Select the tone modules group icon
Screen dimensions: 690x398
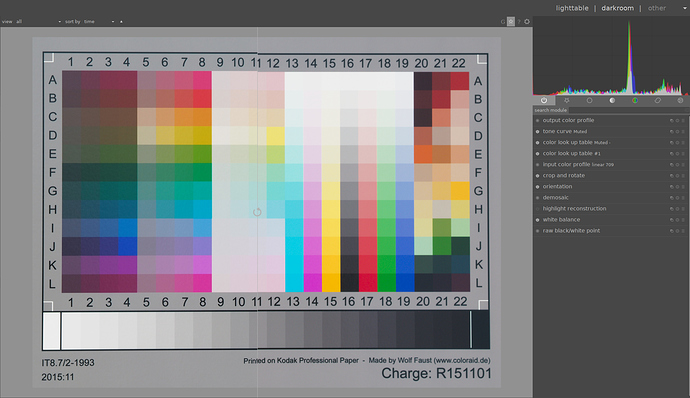pos(612,100)
